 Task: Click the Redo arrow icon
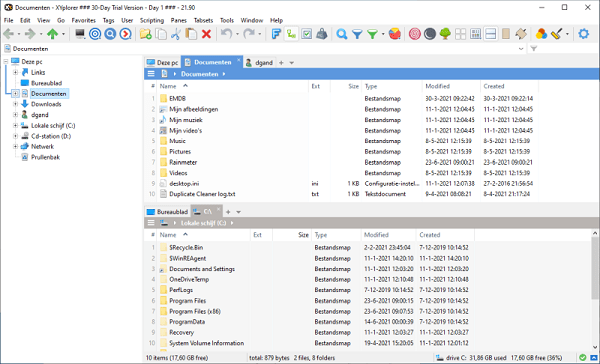[249, 34]
